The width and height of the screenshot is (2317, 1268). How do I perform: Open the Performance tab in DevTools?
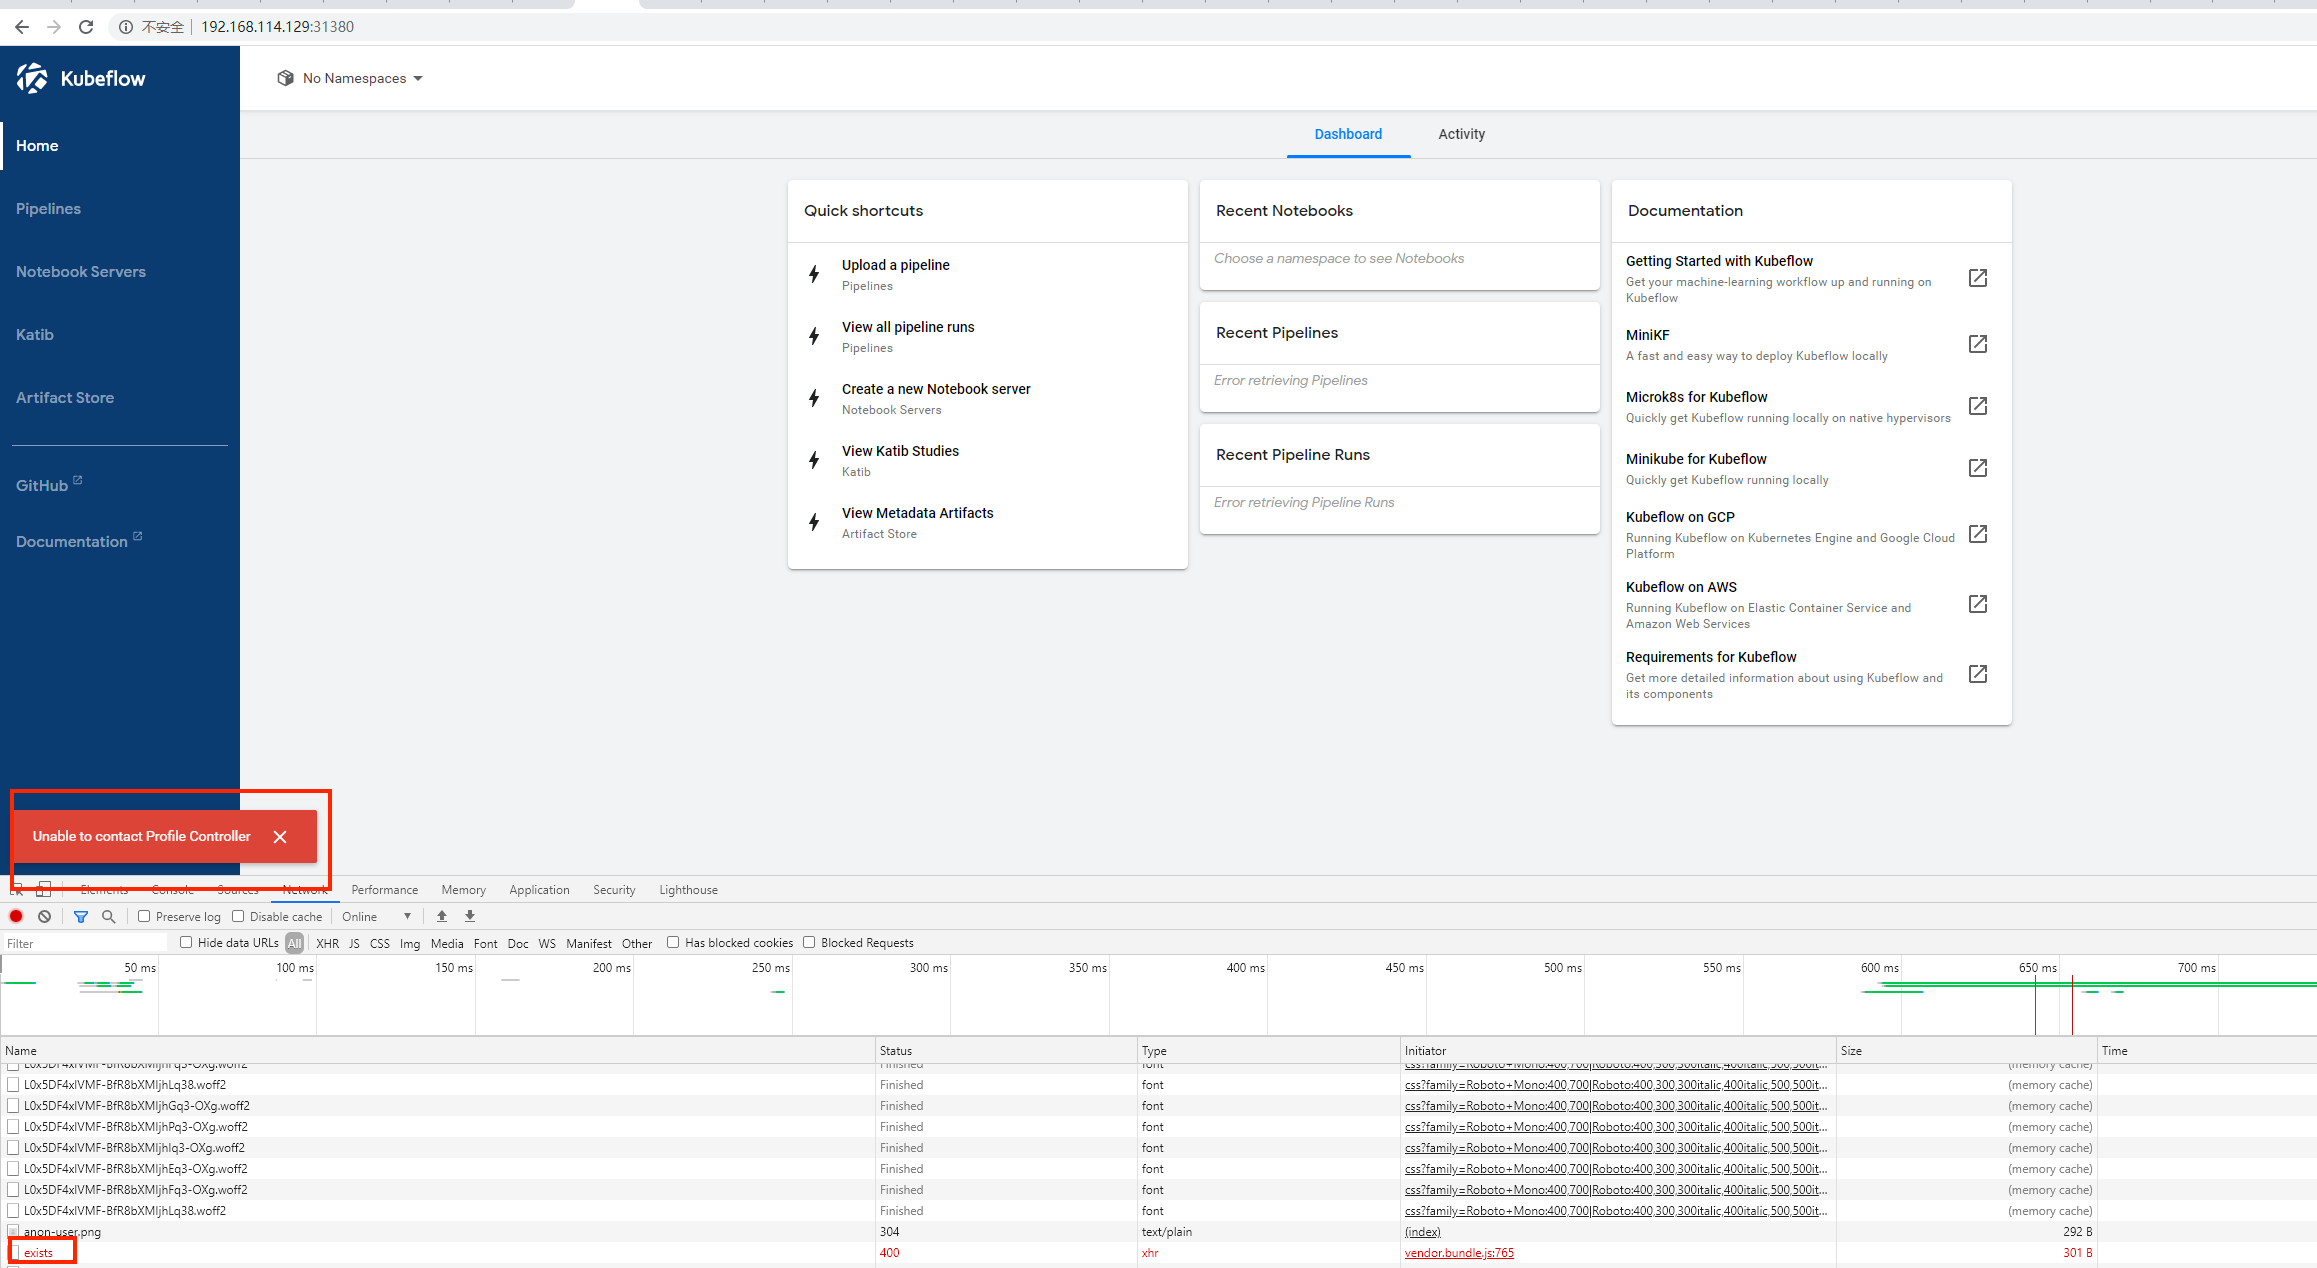pos(384,889)
